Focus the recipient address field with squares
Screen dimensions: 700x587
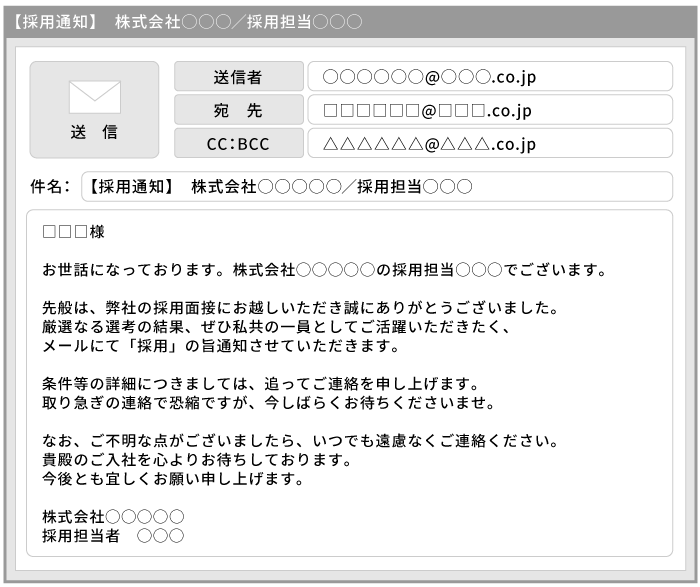click(x=490, y=109)
